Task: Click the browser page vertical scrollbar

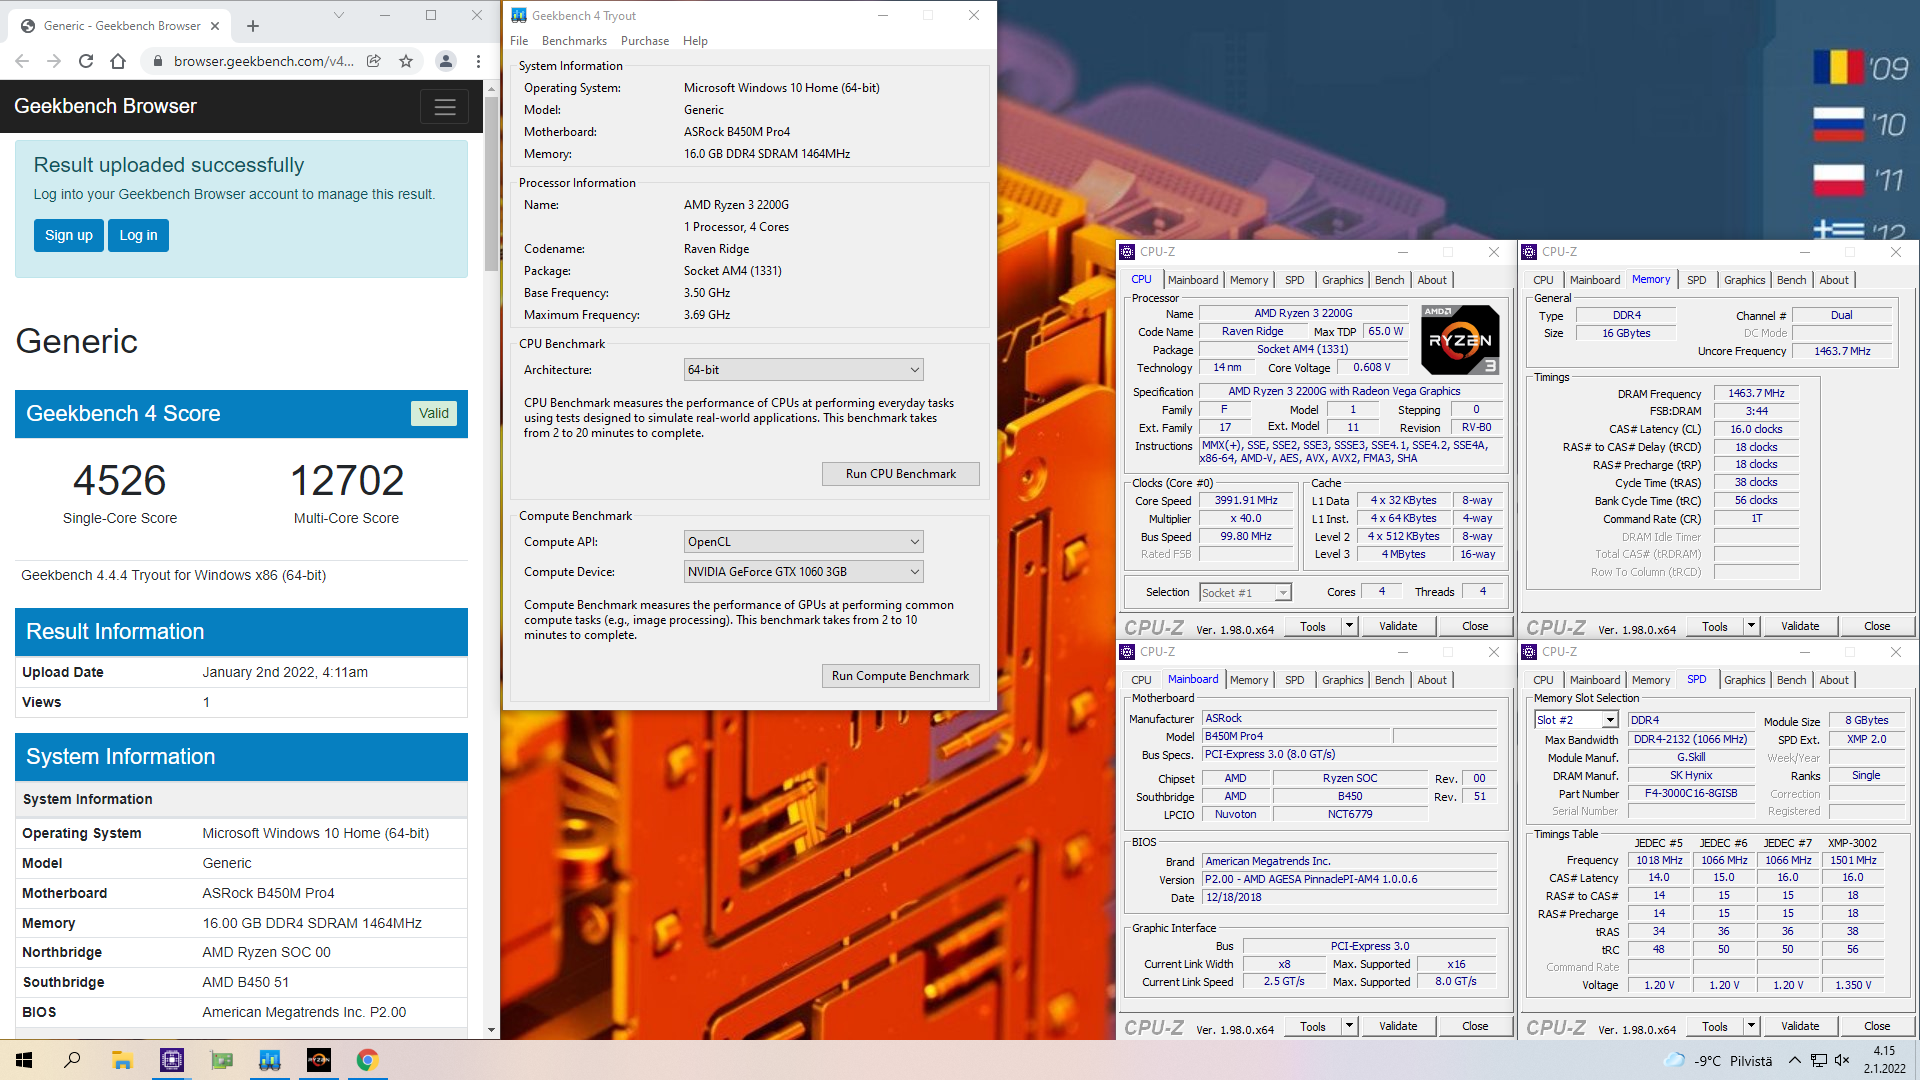Action: click(x=491, y=183)
